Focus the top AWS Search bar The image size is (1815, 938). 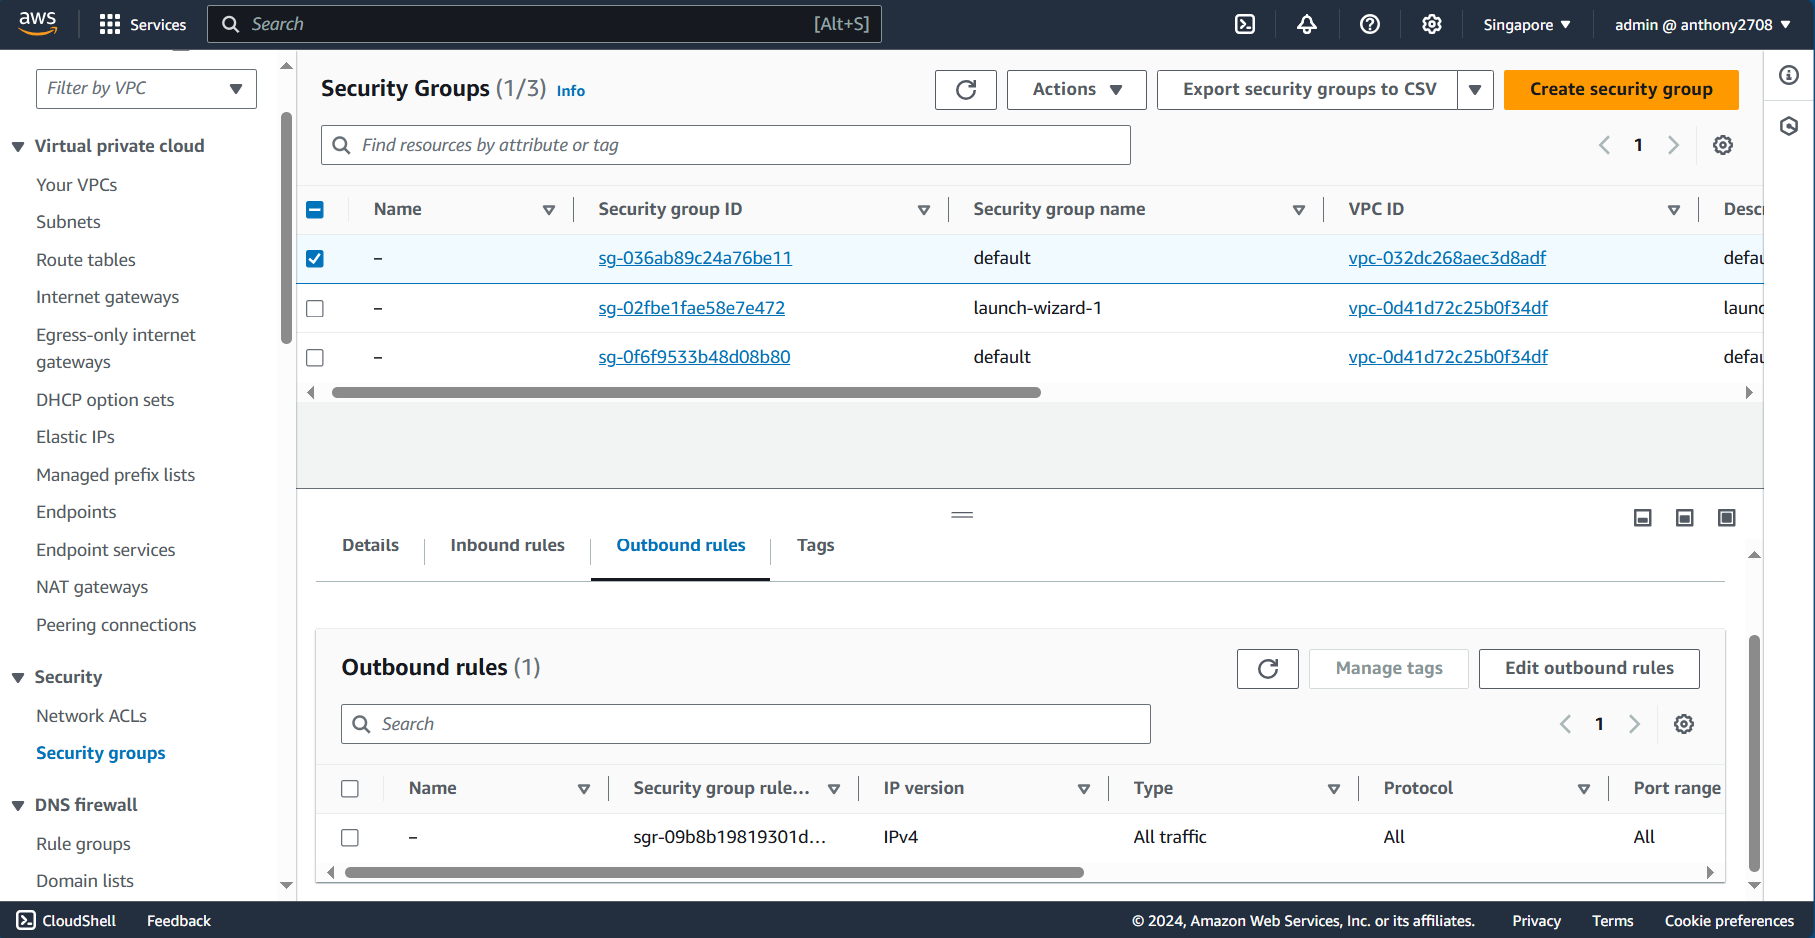pos(544,24)
